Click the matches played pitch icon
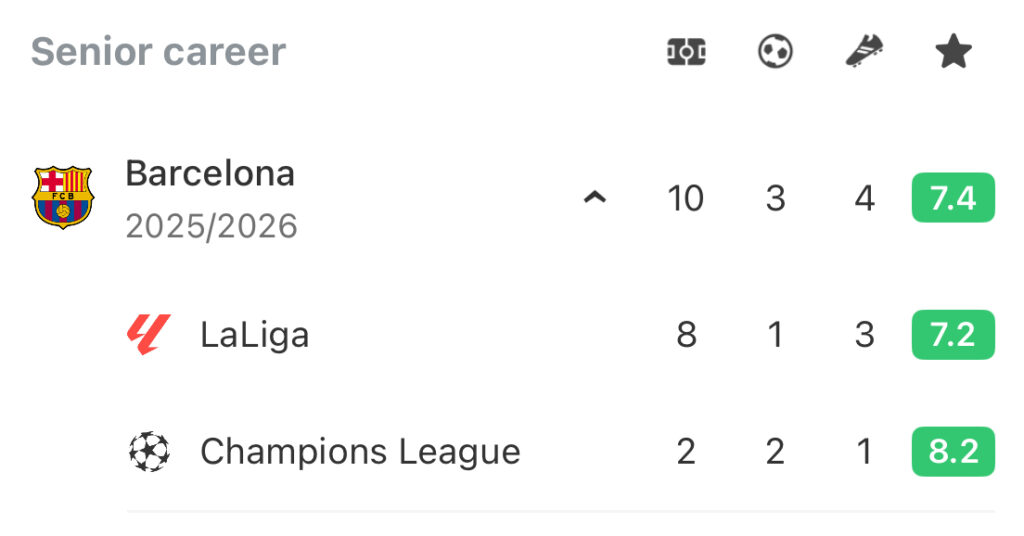 [x=686, y=52]
